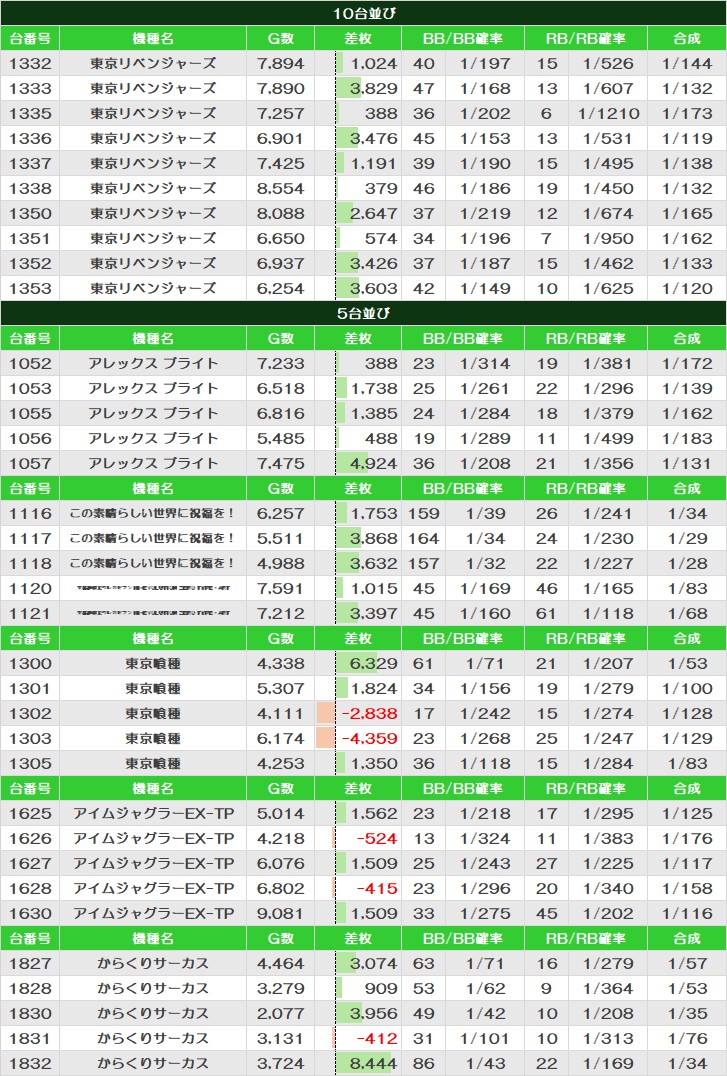Select difference 3,956 for machine 1830
Viewport: 727px width, 1076px height.
374,1014
